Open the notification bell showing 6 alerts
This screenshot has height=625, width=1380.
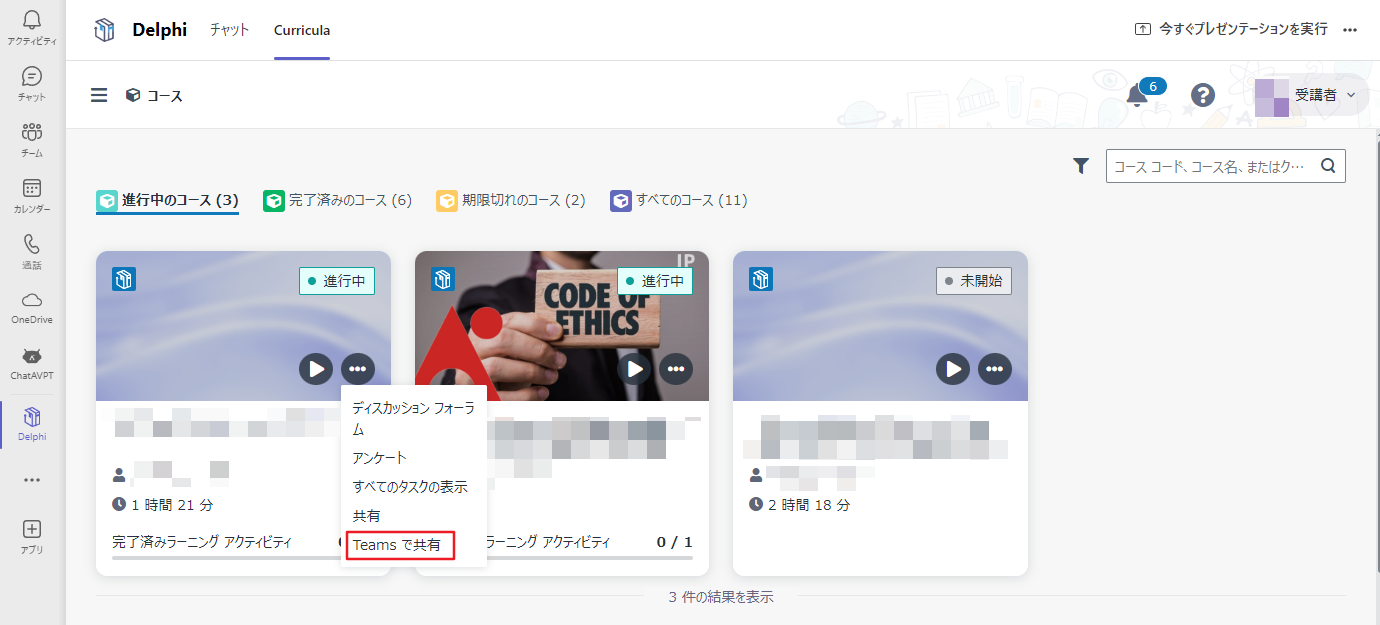click(x=1139, y=95)
